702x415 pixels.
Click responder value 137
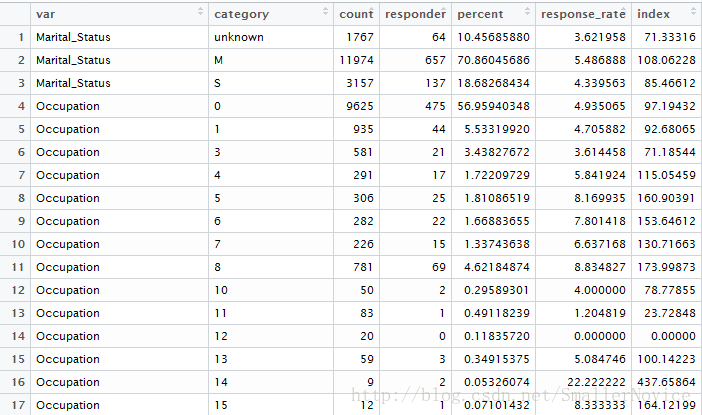pos(435,83)
